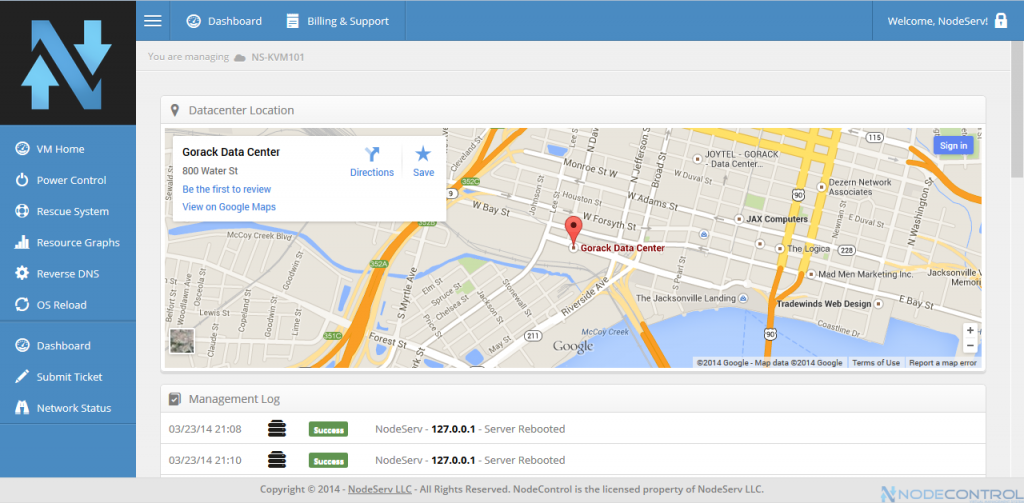1024x503 pixels.
Task: Click the Datacenter Location pin icon in header
Action: [174, 110]
